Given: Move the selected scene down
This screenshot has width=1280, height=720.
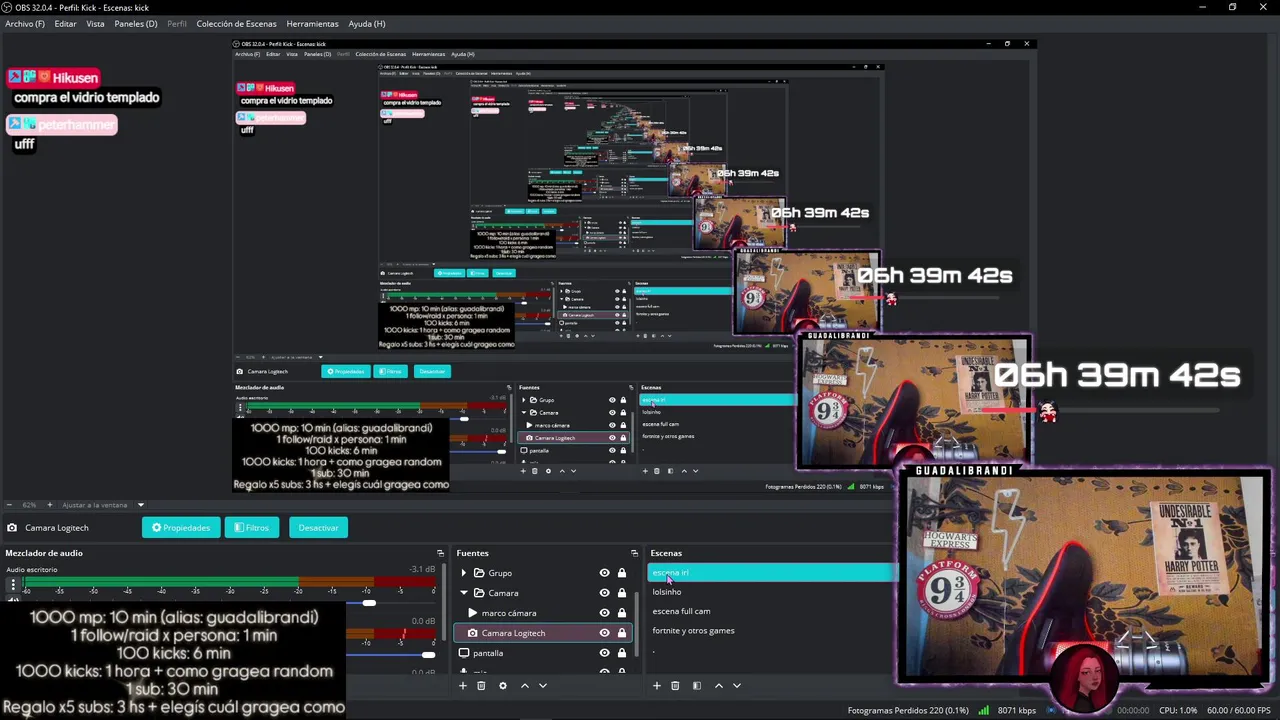Looking at the screenshot, I should [737, 686].
